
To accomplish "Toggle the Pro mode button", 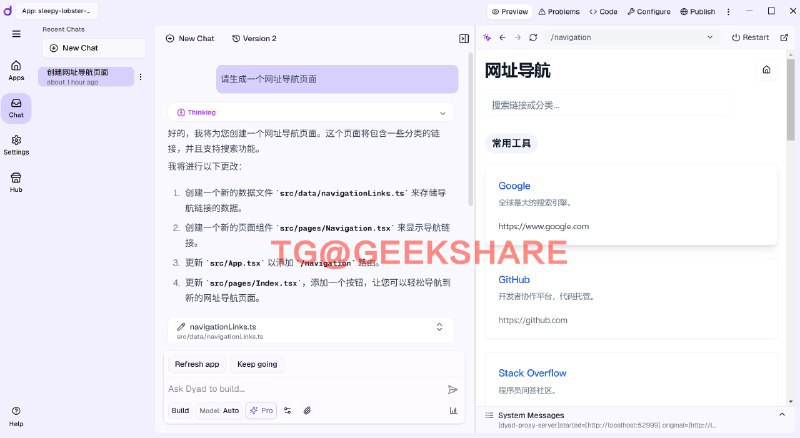I will tap(261, 410).
